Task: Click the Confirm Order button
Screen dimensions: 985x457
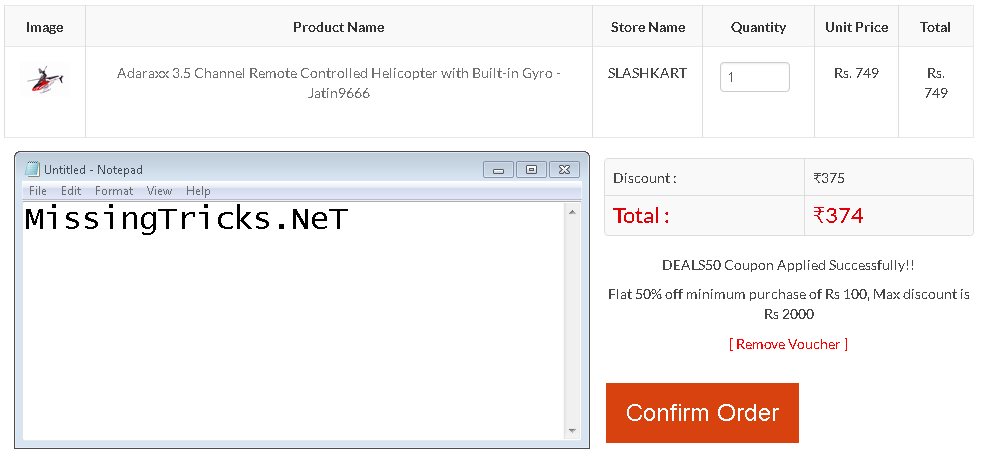Action: click(702, 413)
